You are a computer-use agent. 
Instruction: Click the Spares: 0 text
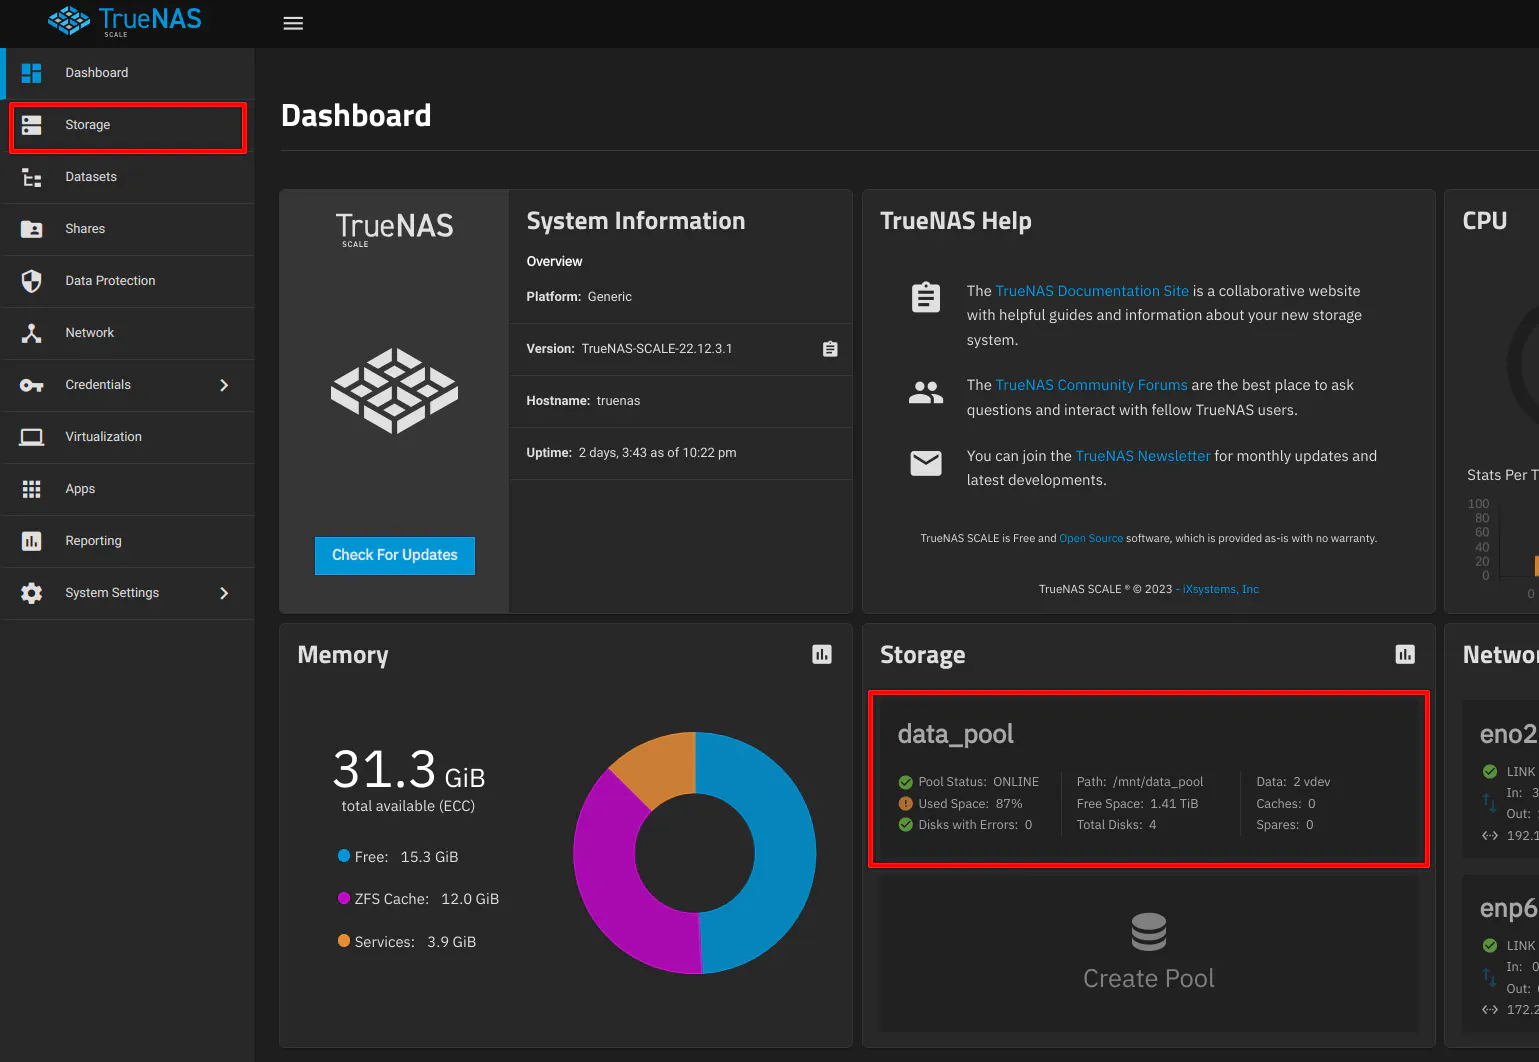(1285, 825)
